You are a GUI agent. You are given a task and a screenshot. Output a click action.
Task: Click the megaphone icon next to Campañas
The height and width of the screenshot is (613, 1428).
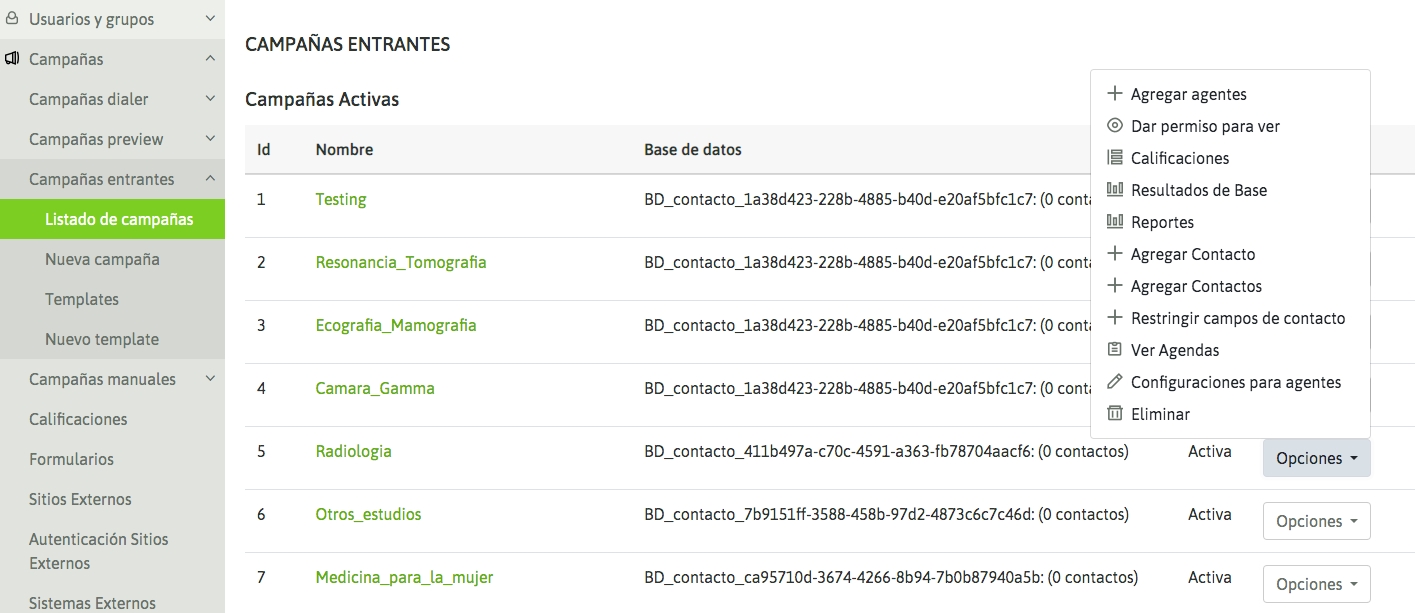13,59
